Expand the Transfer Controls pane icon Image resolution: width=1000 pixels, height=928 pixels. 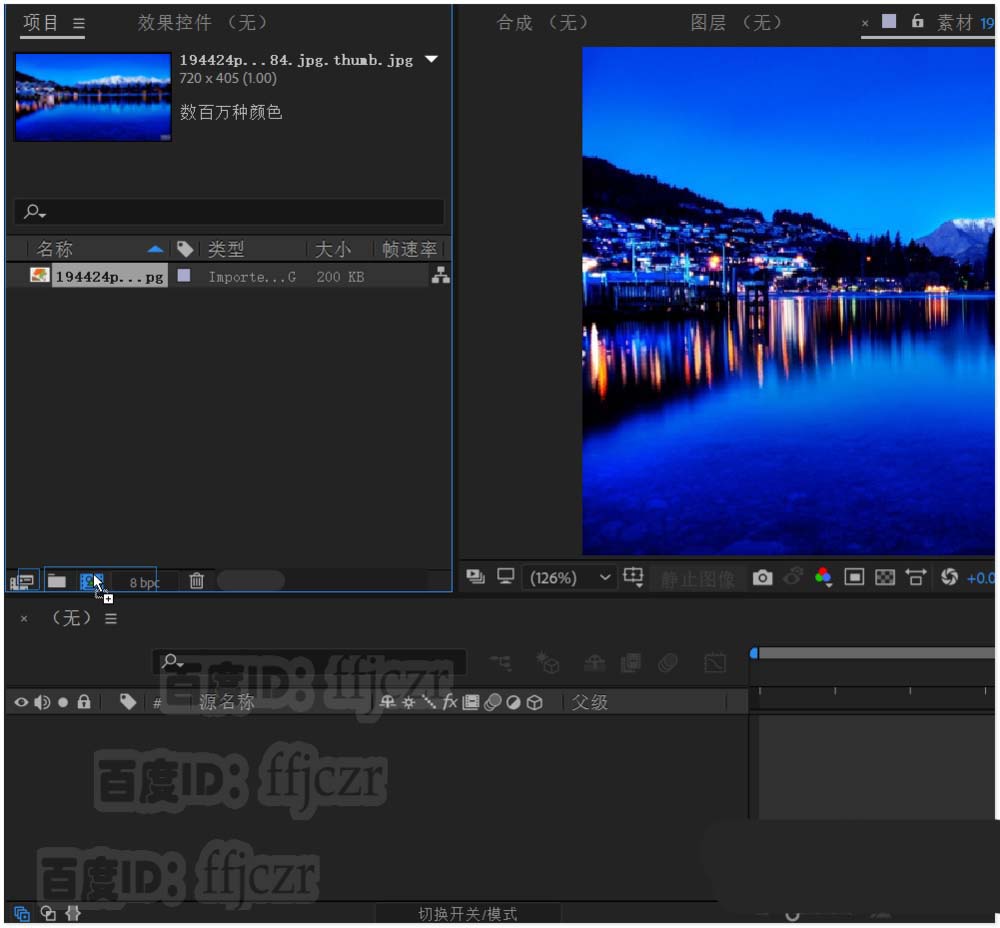[48, 913]
